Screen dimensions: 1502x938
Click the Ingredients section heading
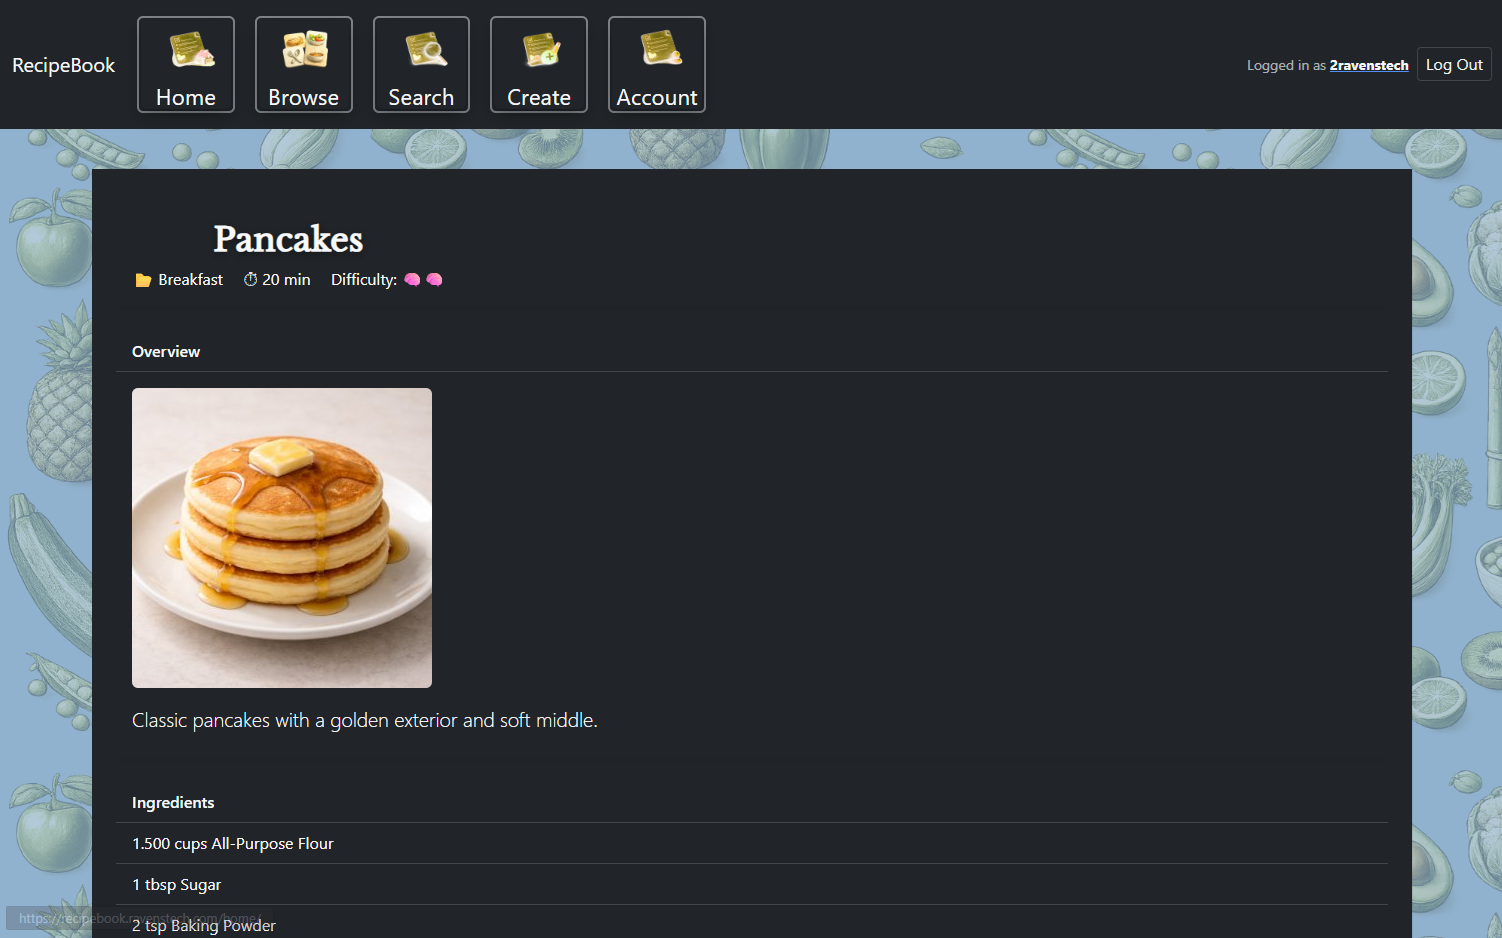tap(173, 802)
